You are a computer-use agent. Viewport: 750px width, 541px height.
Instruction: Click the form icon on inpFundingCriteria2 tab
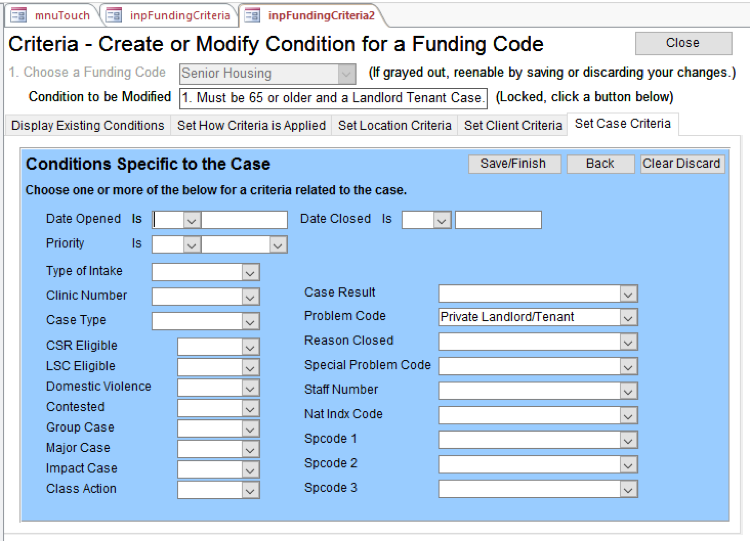click(251, 15)
